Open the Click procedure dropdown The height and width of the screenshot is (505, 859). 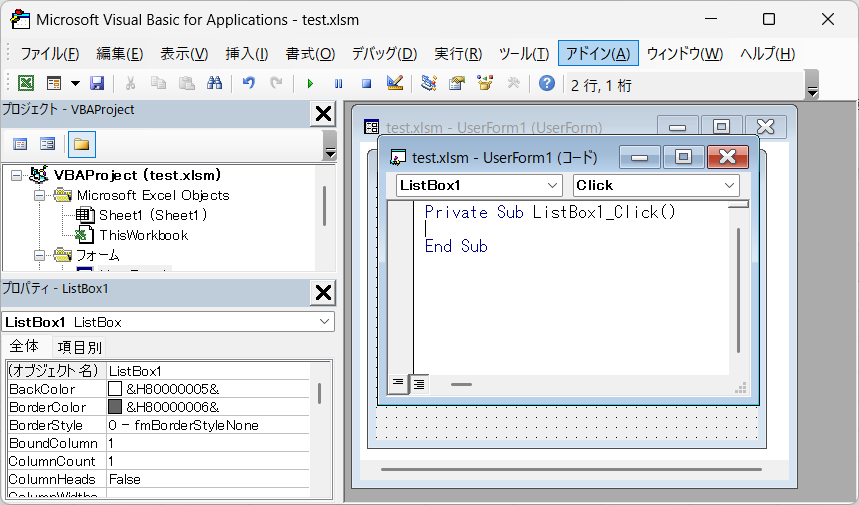tap(656, 186)
